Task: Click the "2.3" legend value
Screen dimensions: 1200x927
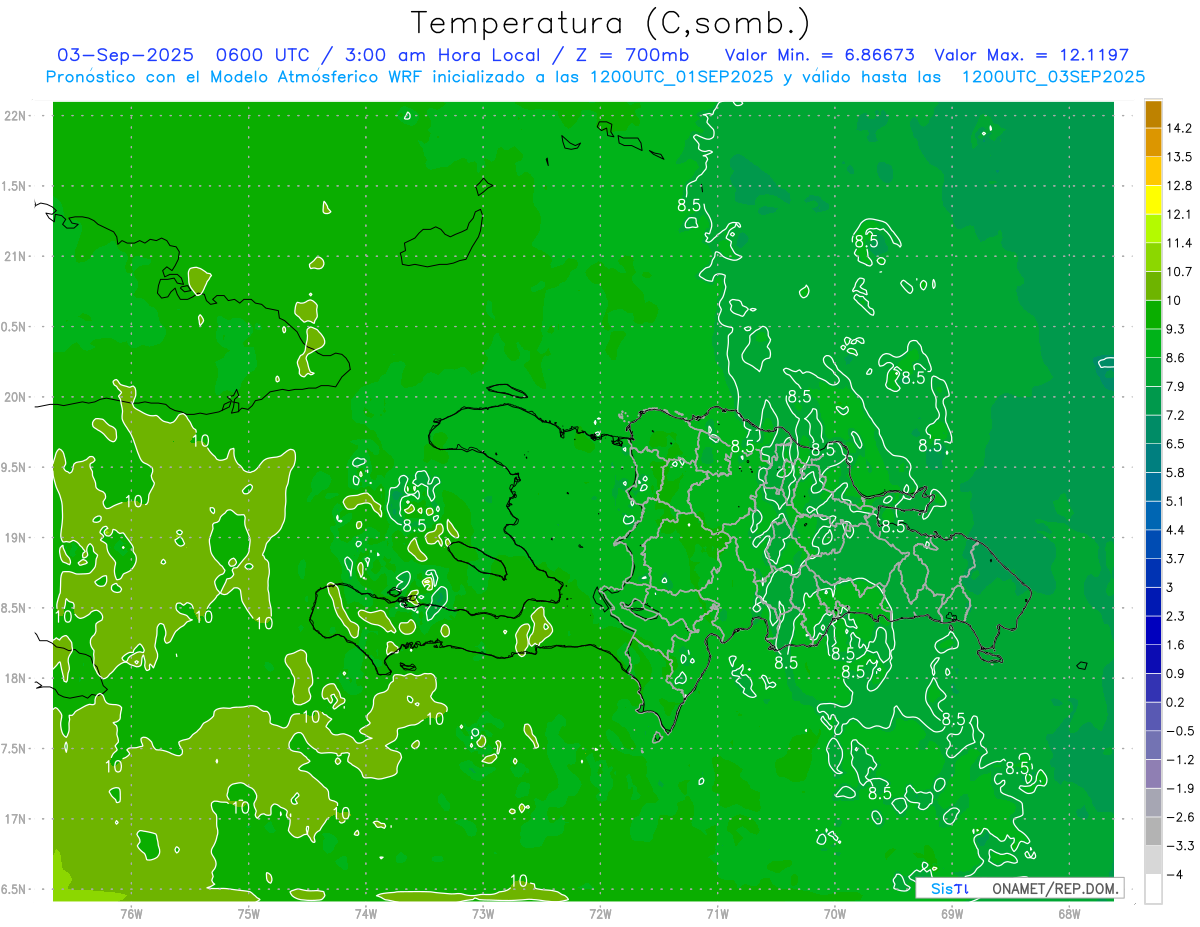Action: (1176, 616)
